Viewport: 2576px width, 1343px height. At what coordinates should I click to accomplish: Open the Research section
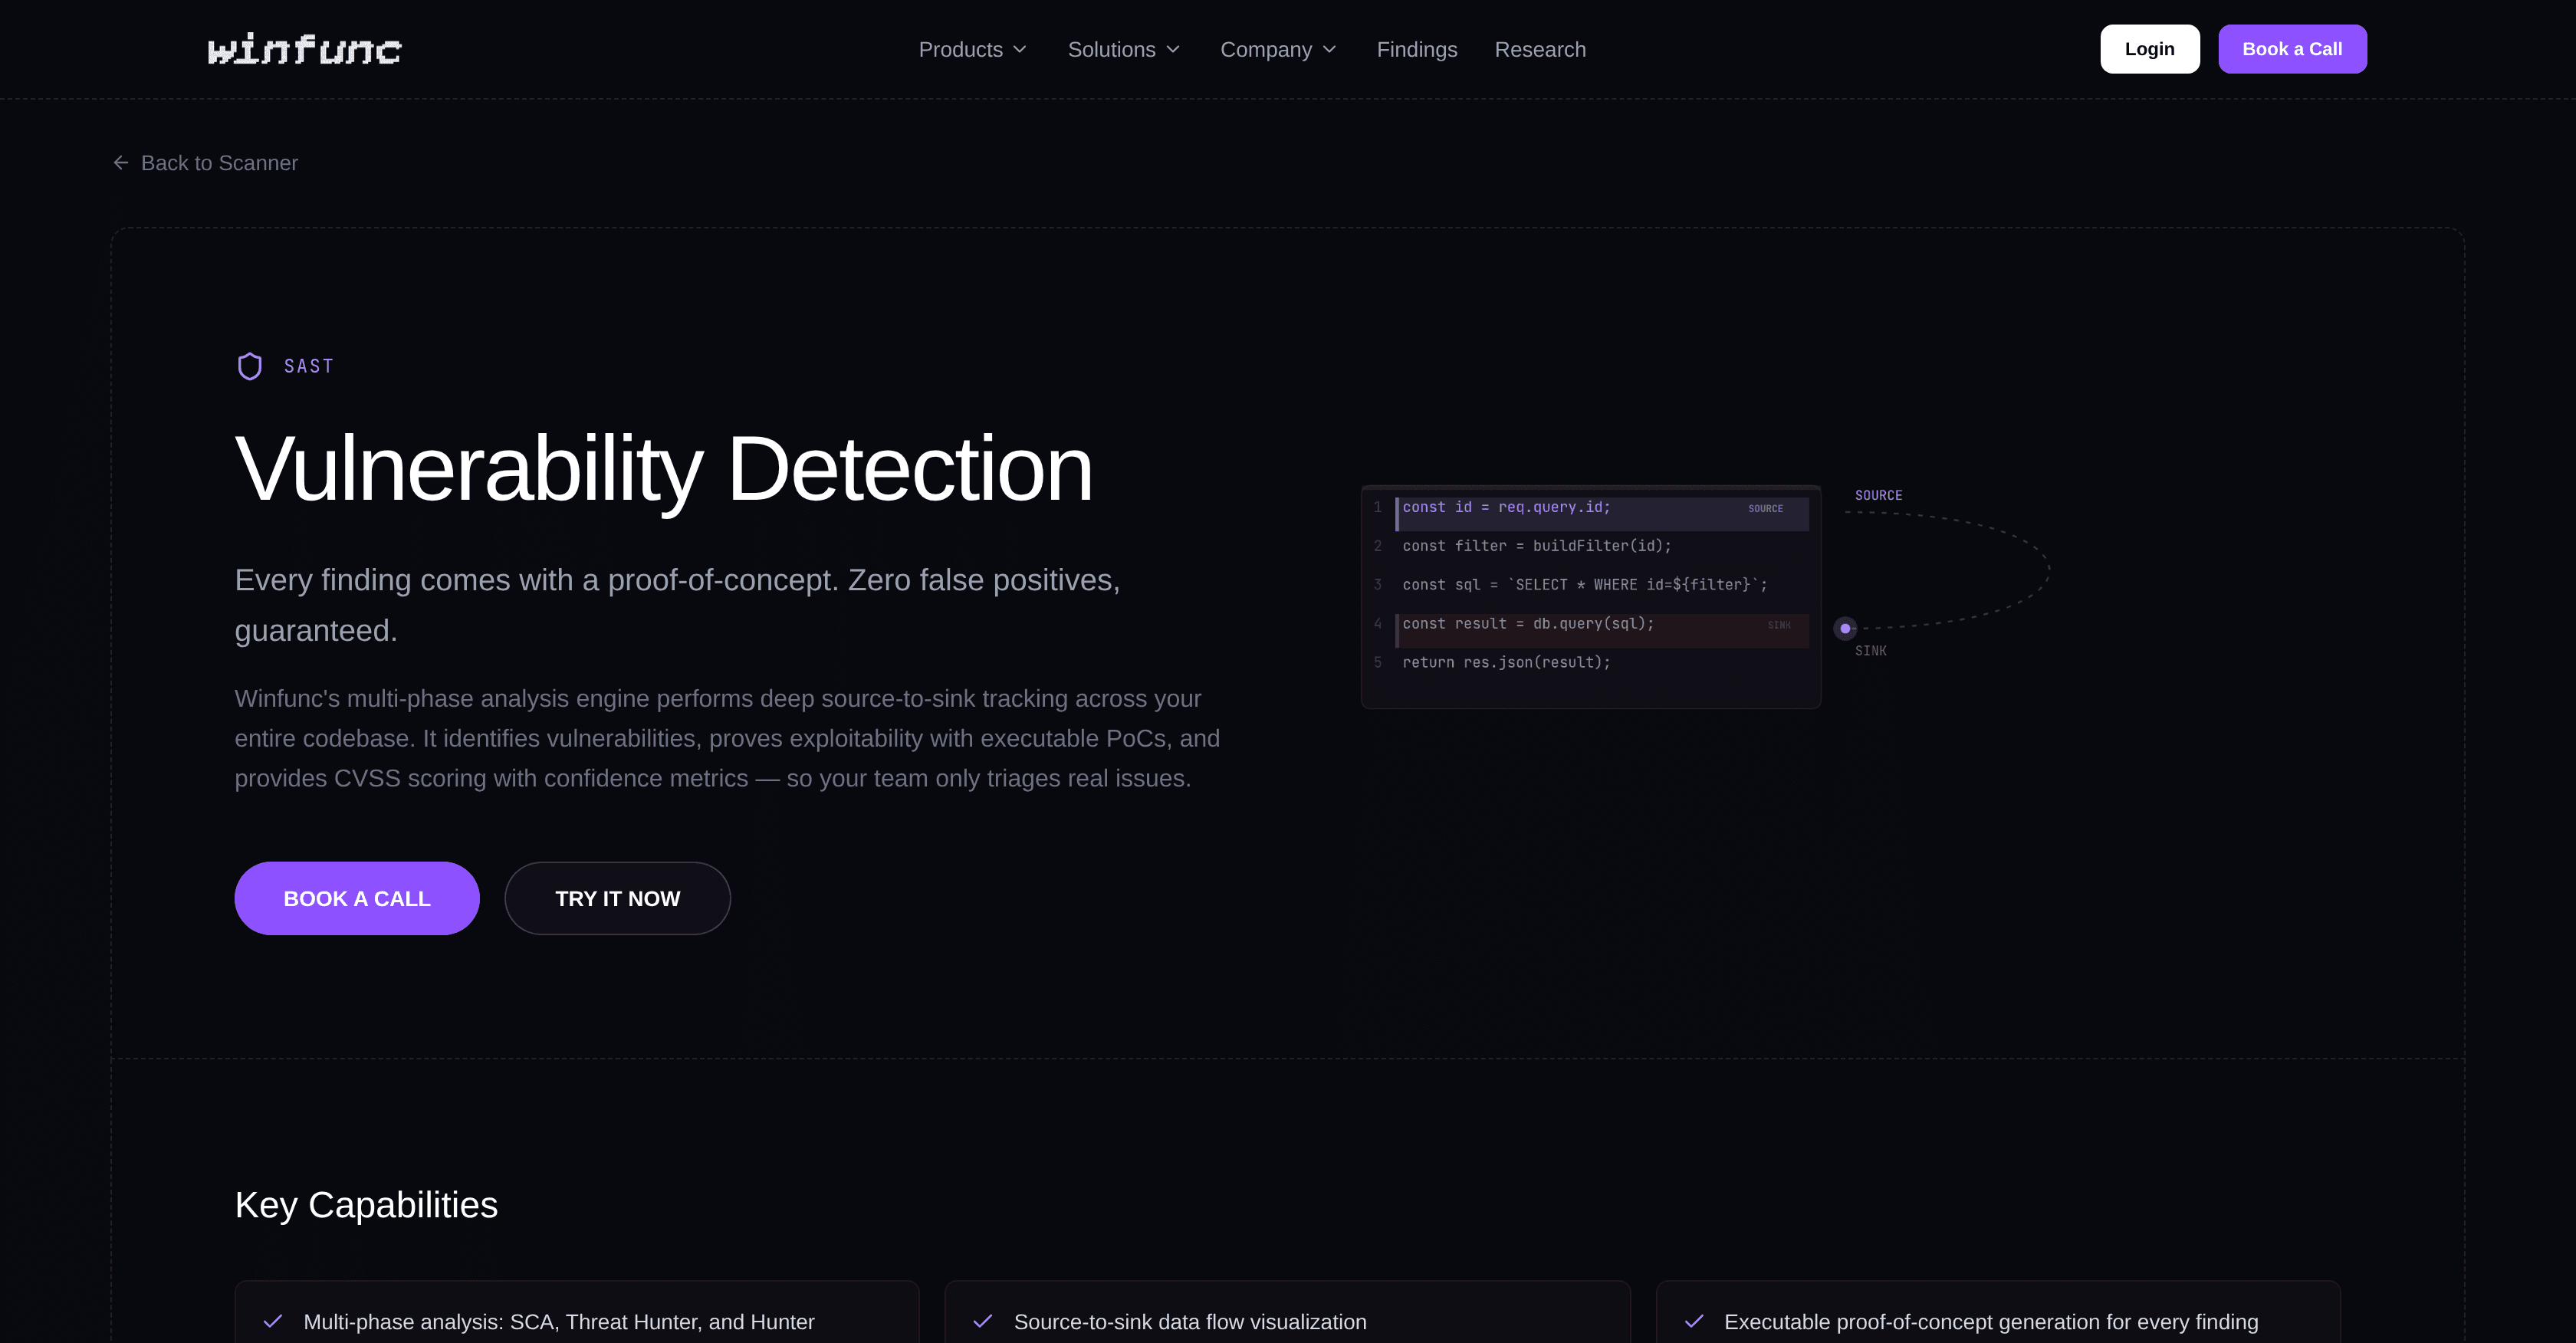[1540, 49]
